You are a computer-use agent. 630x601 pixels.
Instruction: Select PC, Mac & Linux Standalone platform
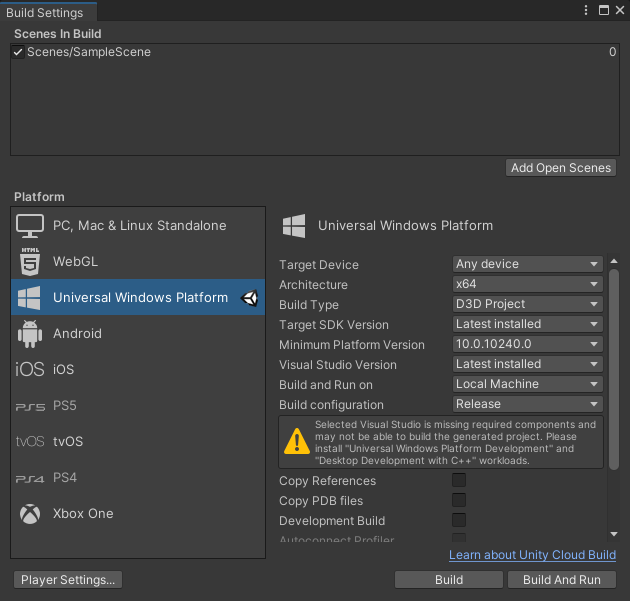[x=138, y=226]
